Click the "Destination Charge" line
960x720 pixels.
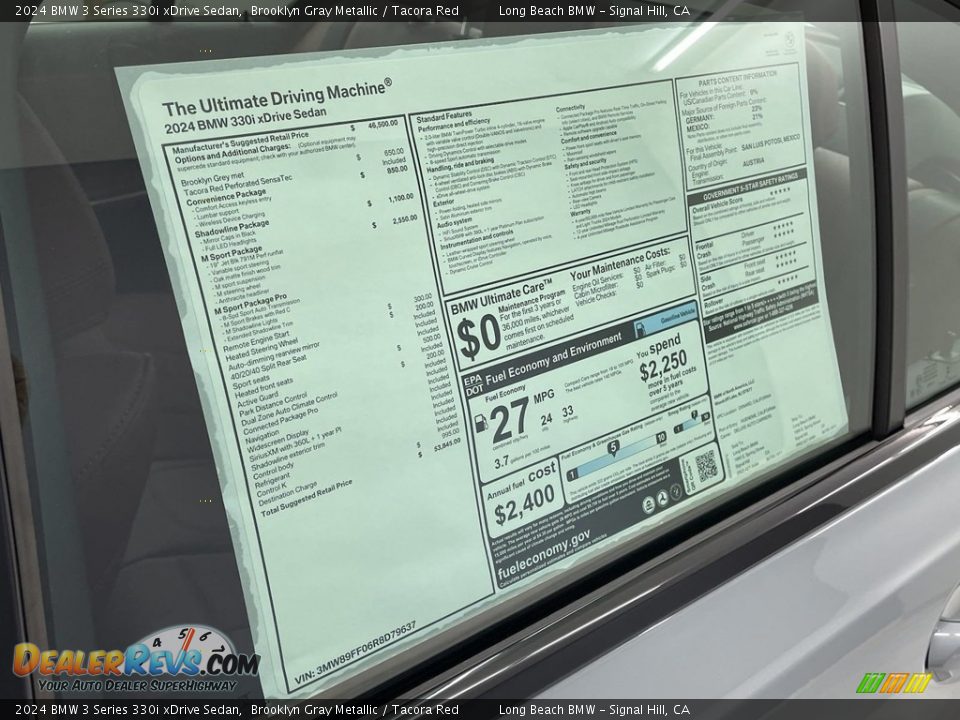(288, 494)
